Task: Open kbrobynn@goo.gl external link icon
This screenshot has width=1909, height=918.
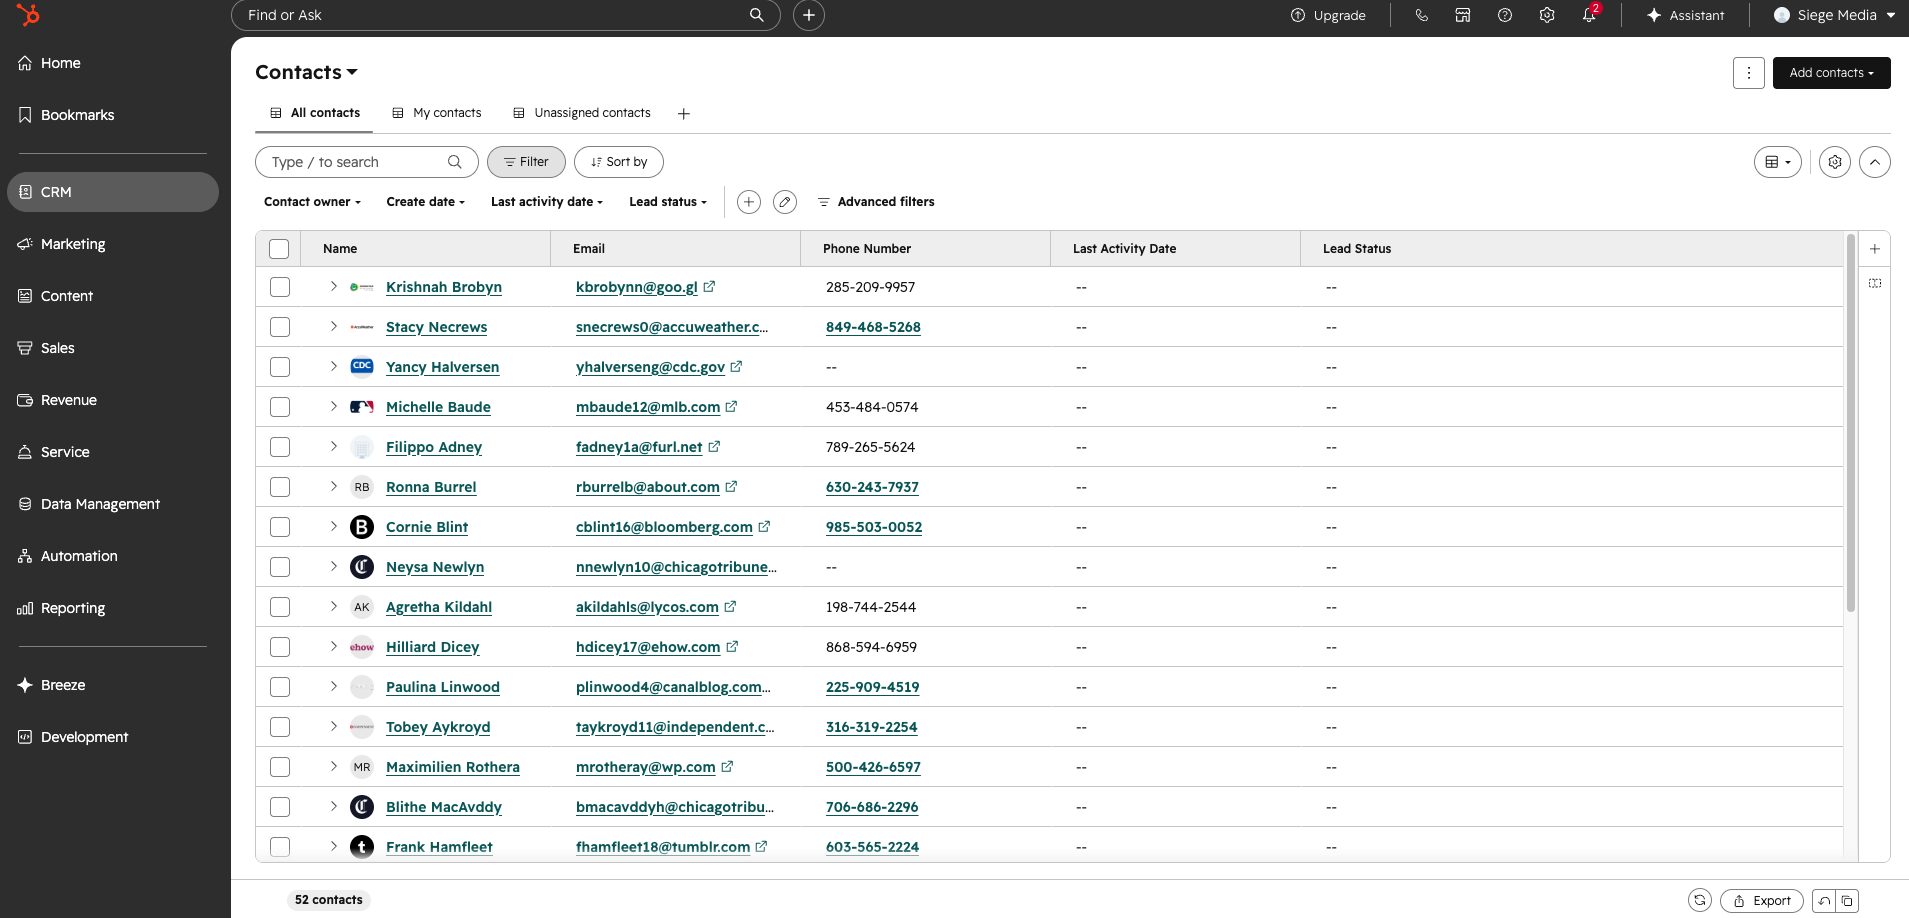Action: pos(709,287)
